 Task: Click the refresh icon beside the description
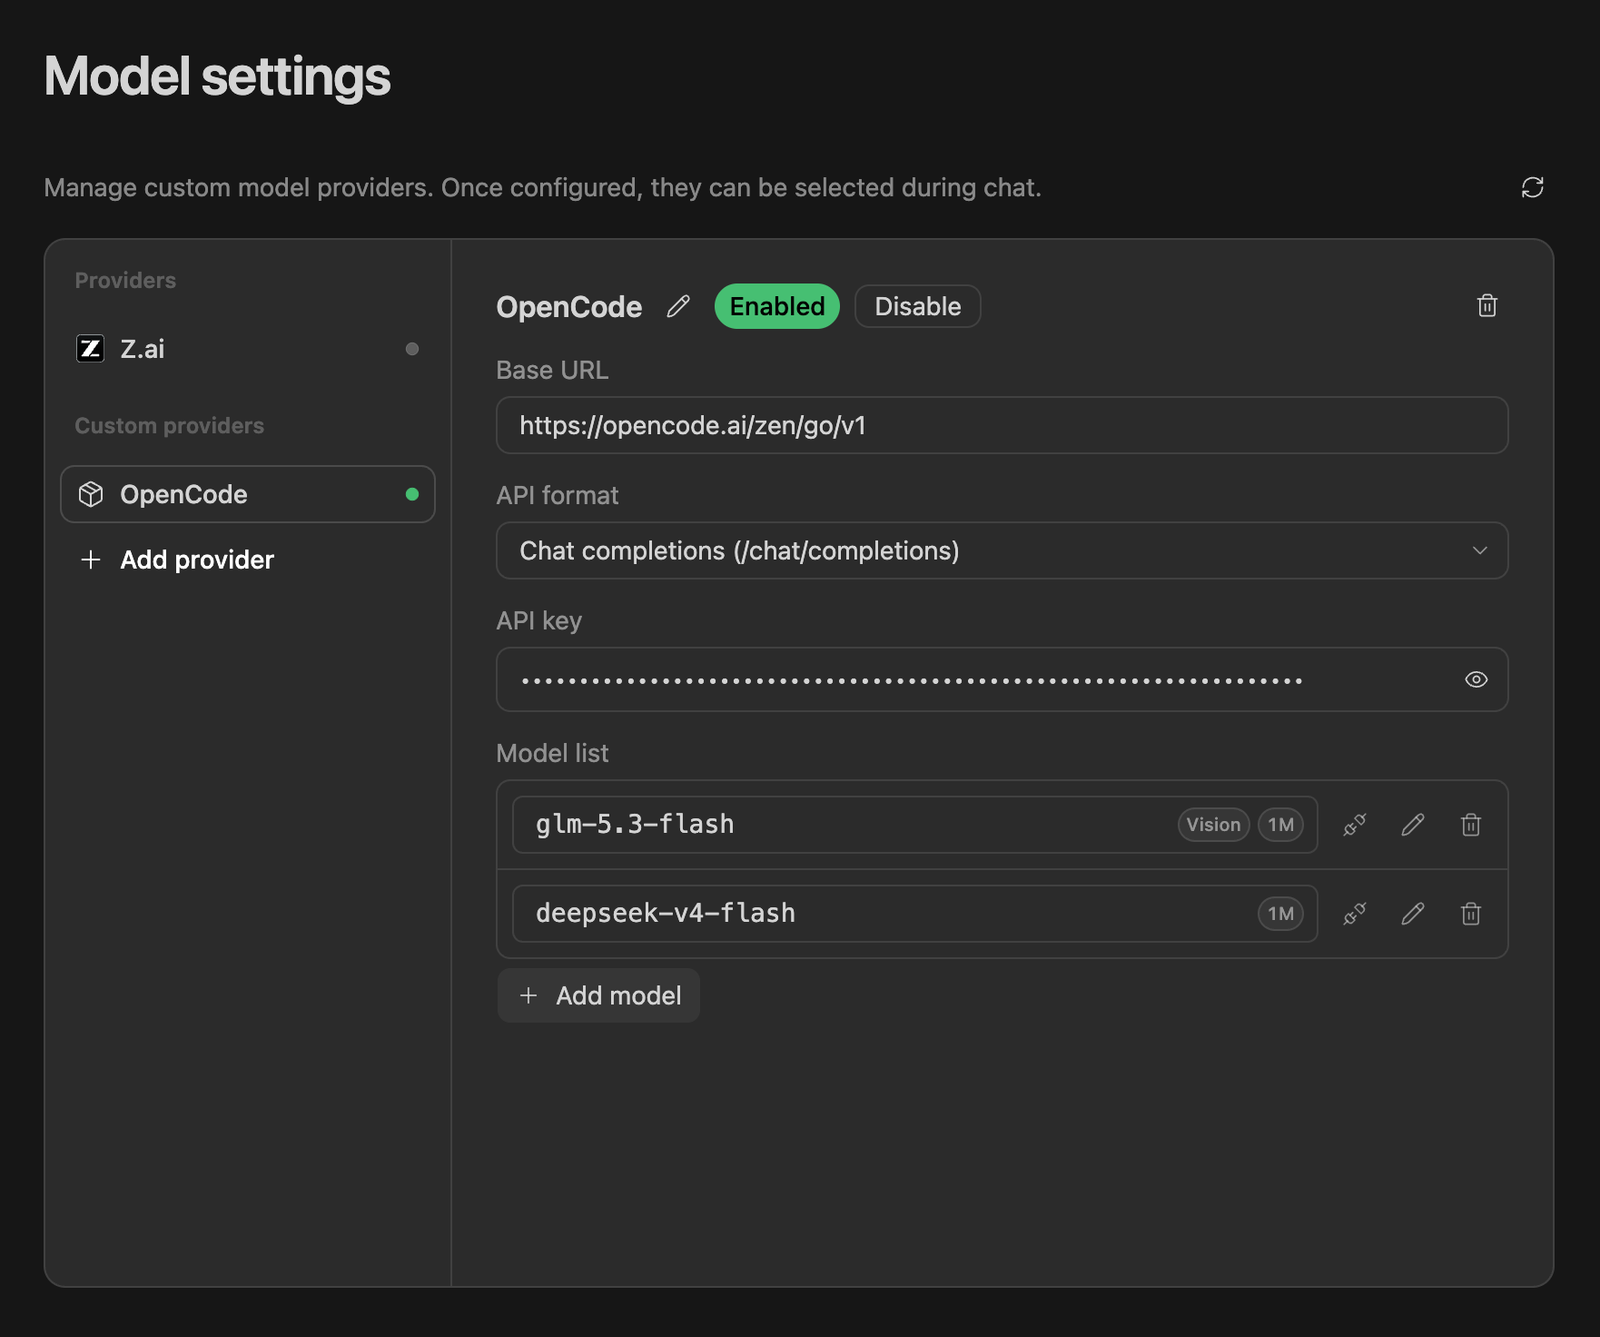coord(1532,187)
